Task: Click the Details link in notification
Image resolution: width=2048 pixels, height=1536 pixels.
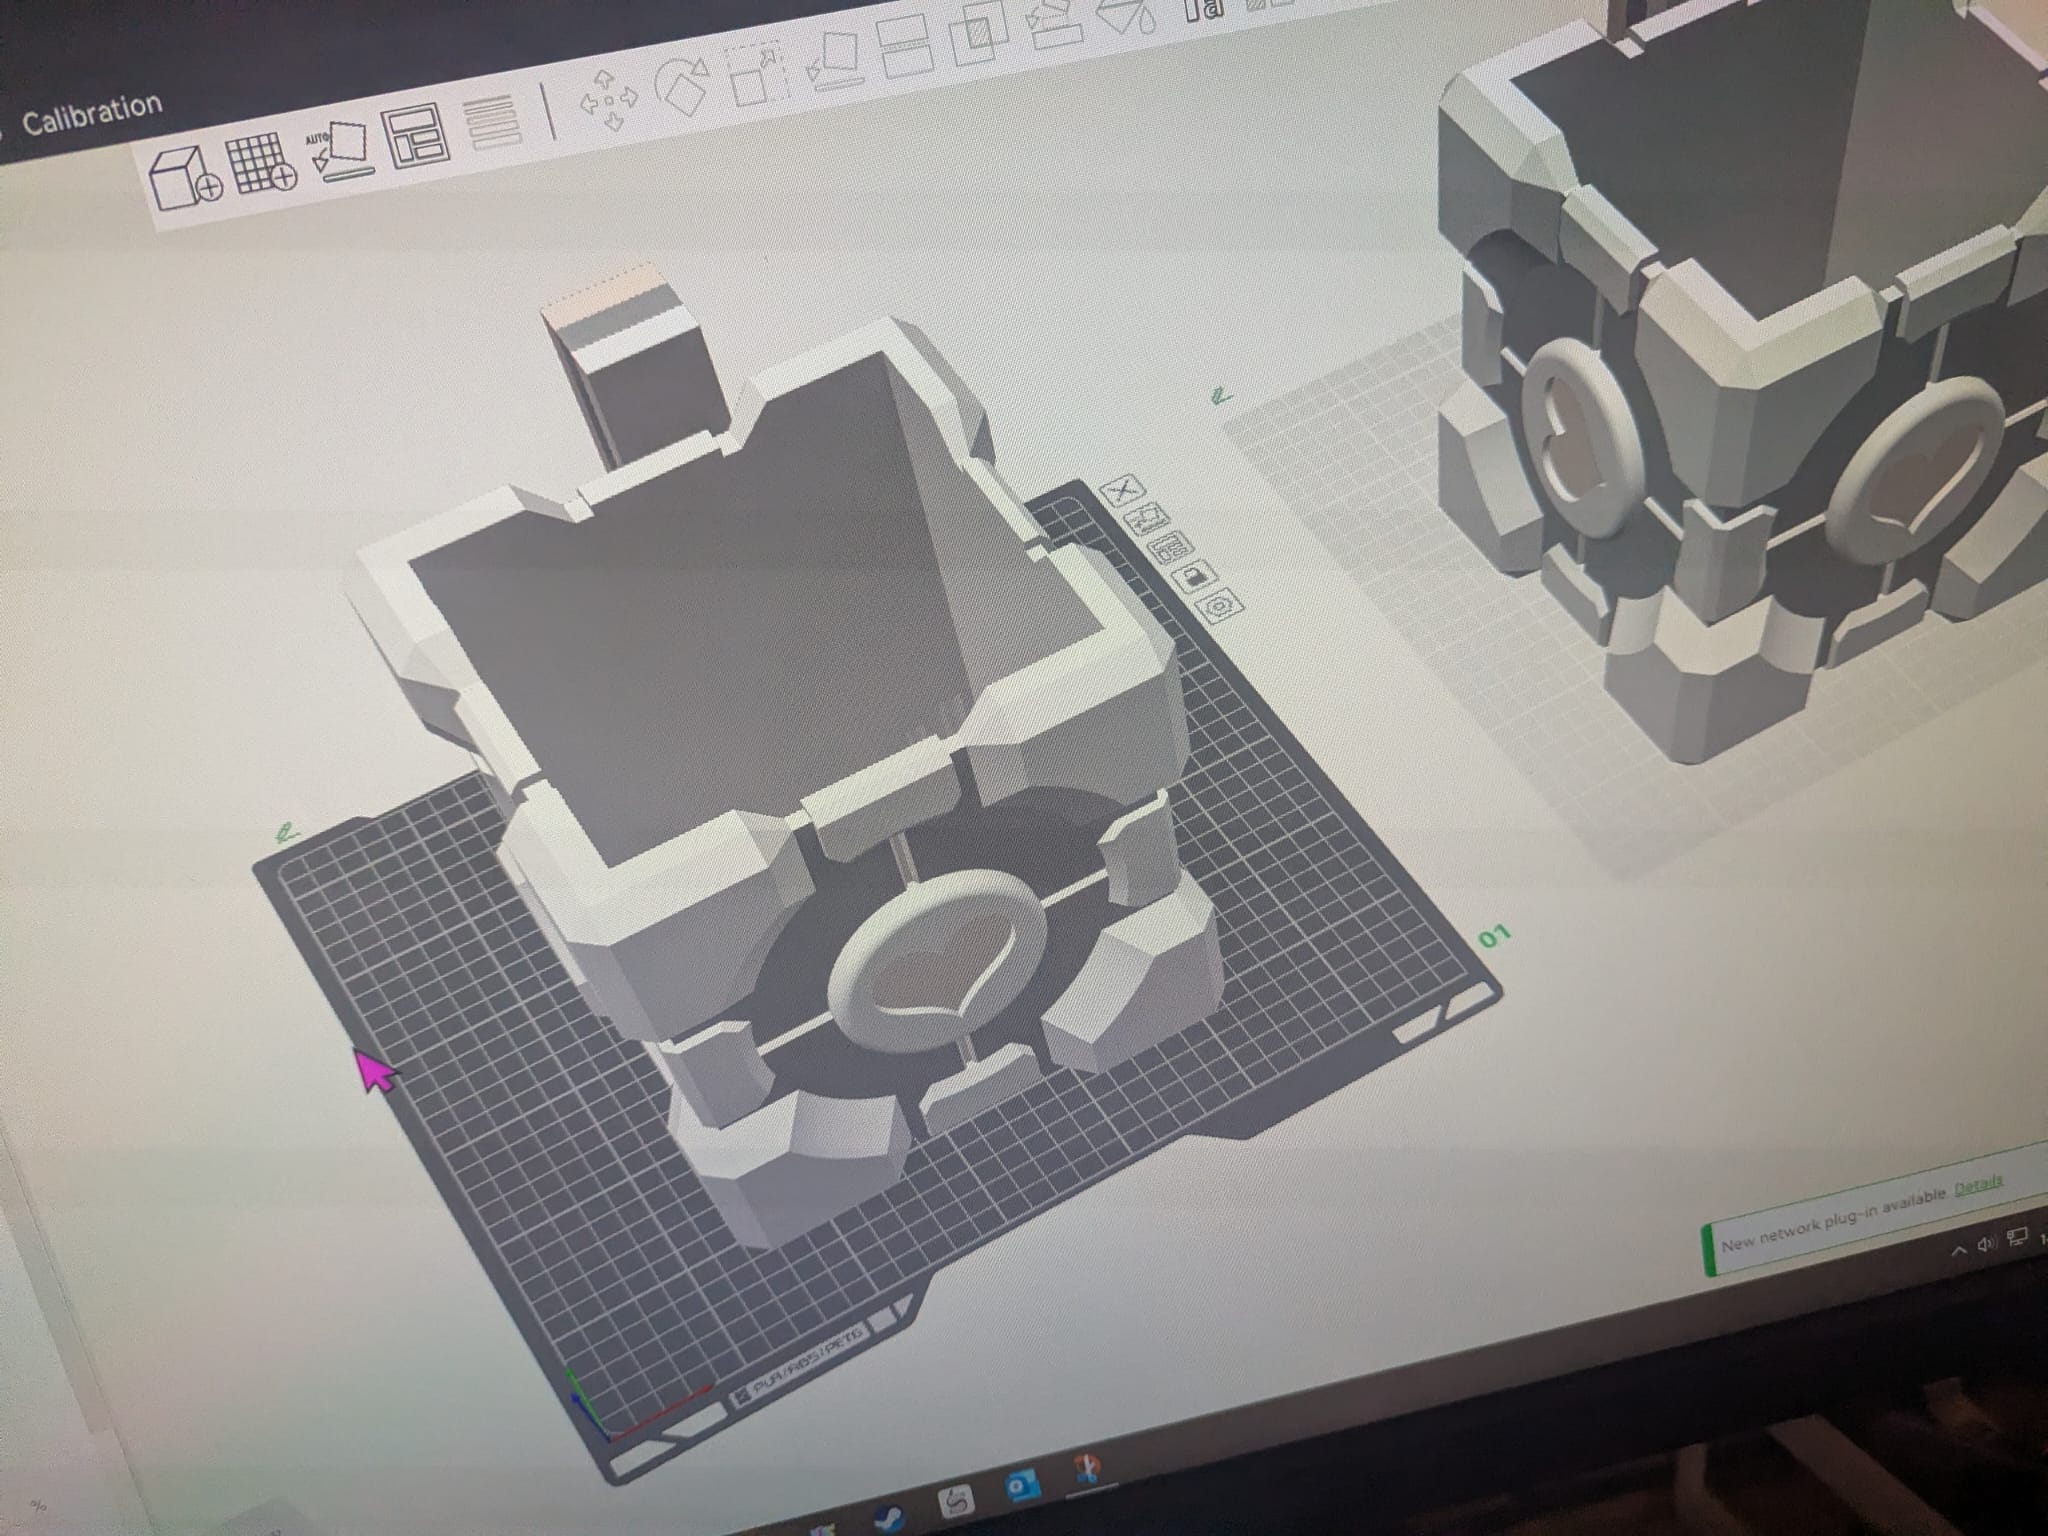Action: tap(1978, 1187)
